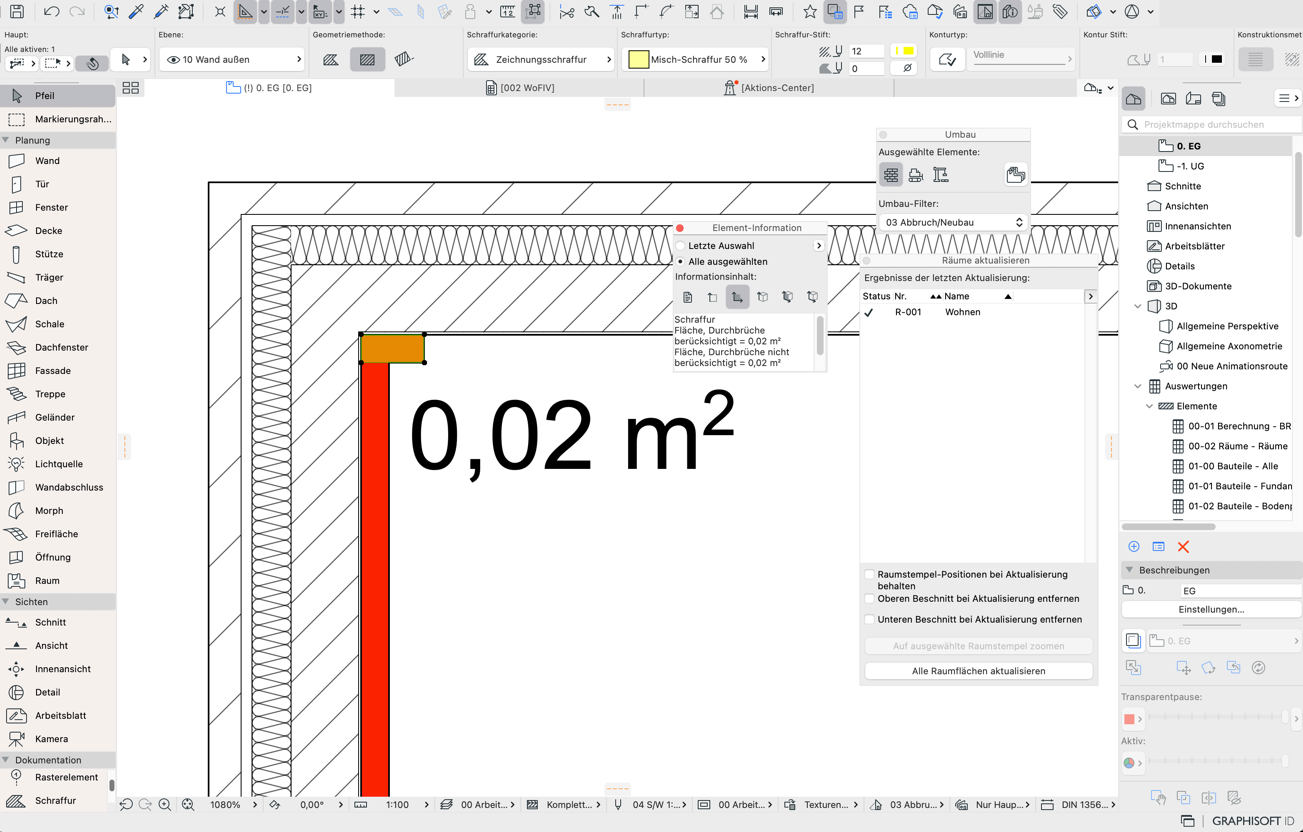
Task: Select the Fenster tool
Action: pos(57,208)
